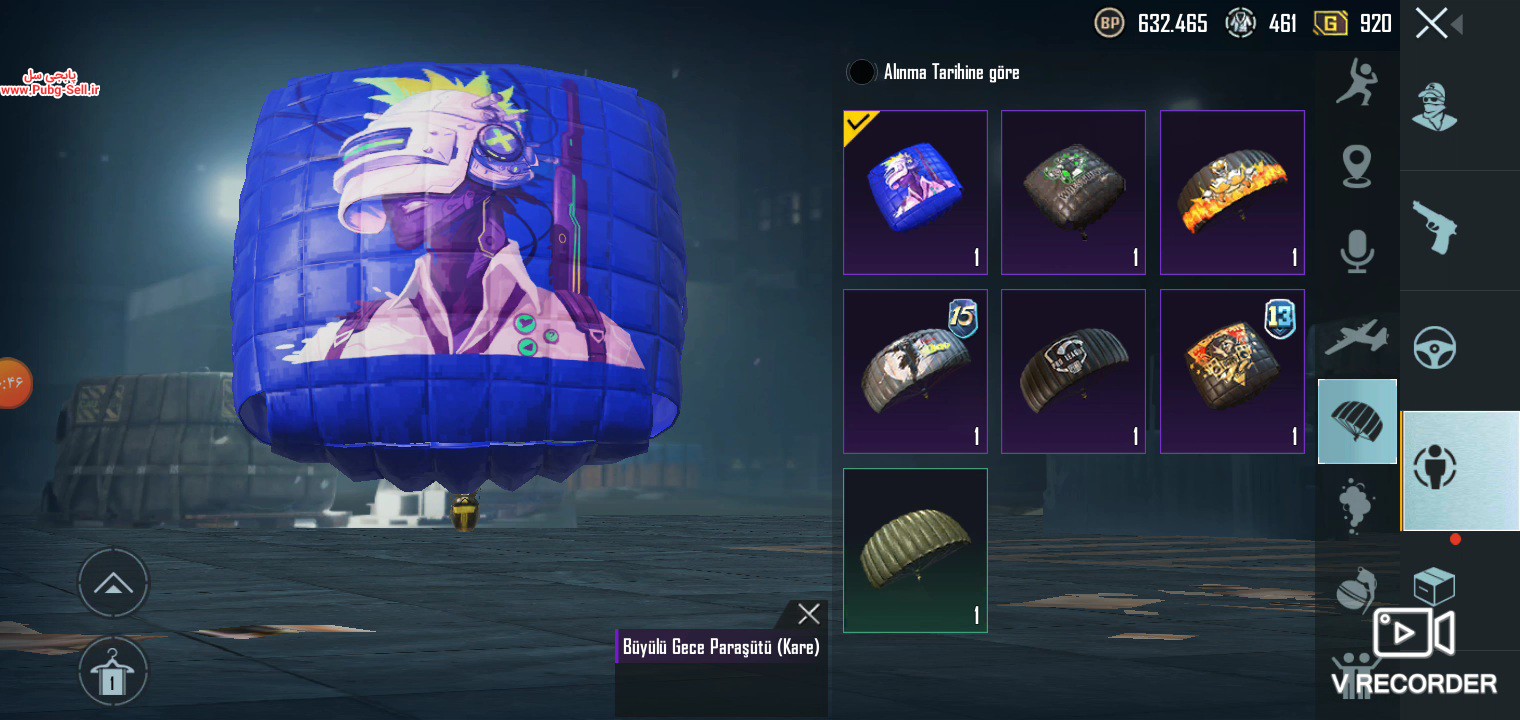Screen dimensions: 1520x720
Task: Select the default olive green parachute
Action: coord(915,550)
